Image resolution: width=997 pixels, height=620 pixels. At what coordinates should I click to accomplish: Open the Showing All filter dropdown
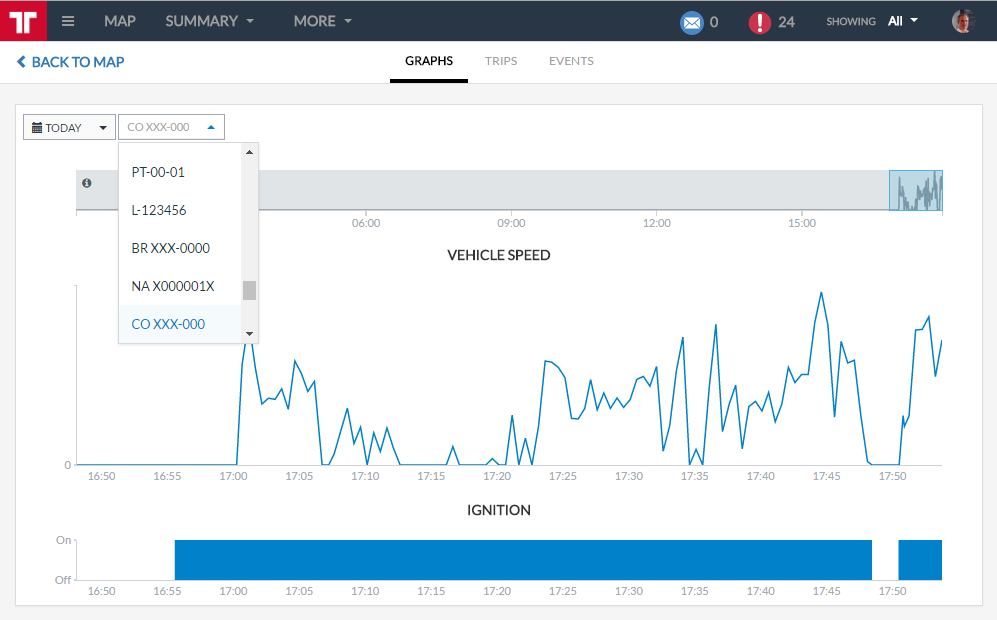pos(902,21)
